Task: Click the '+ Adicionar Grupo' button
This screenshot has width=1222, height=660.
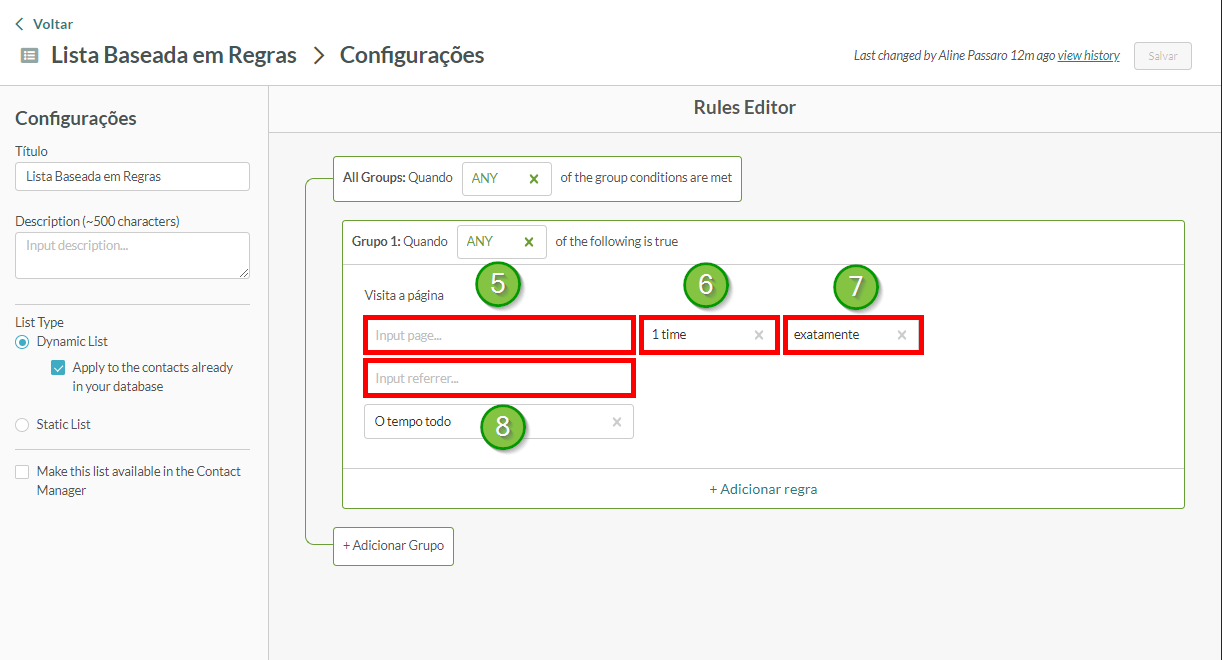Action: pyautogui.click(x=393, y=546)
